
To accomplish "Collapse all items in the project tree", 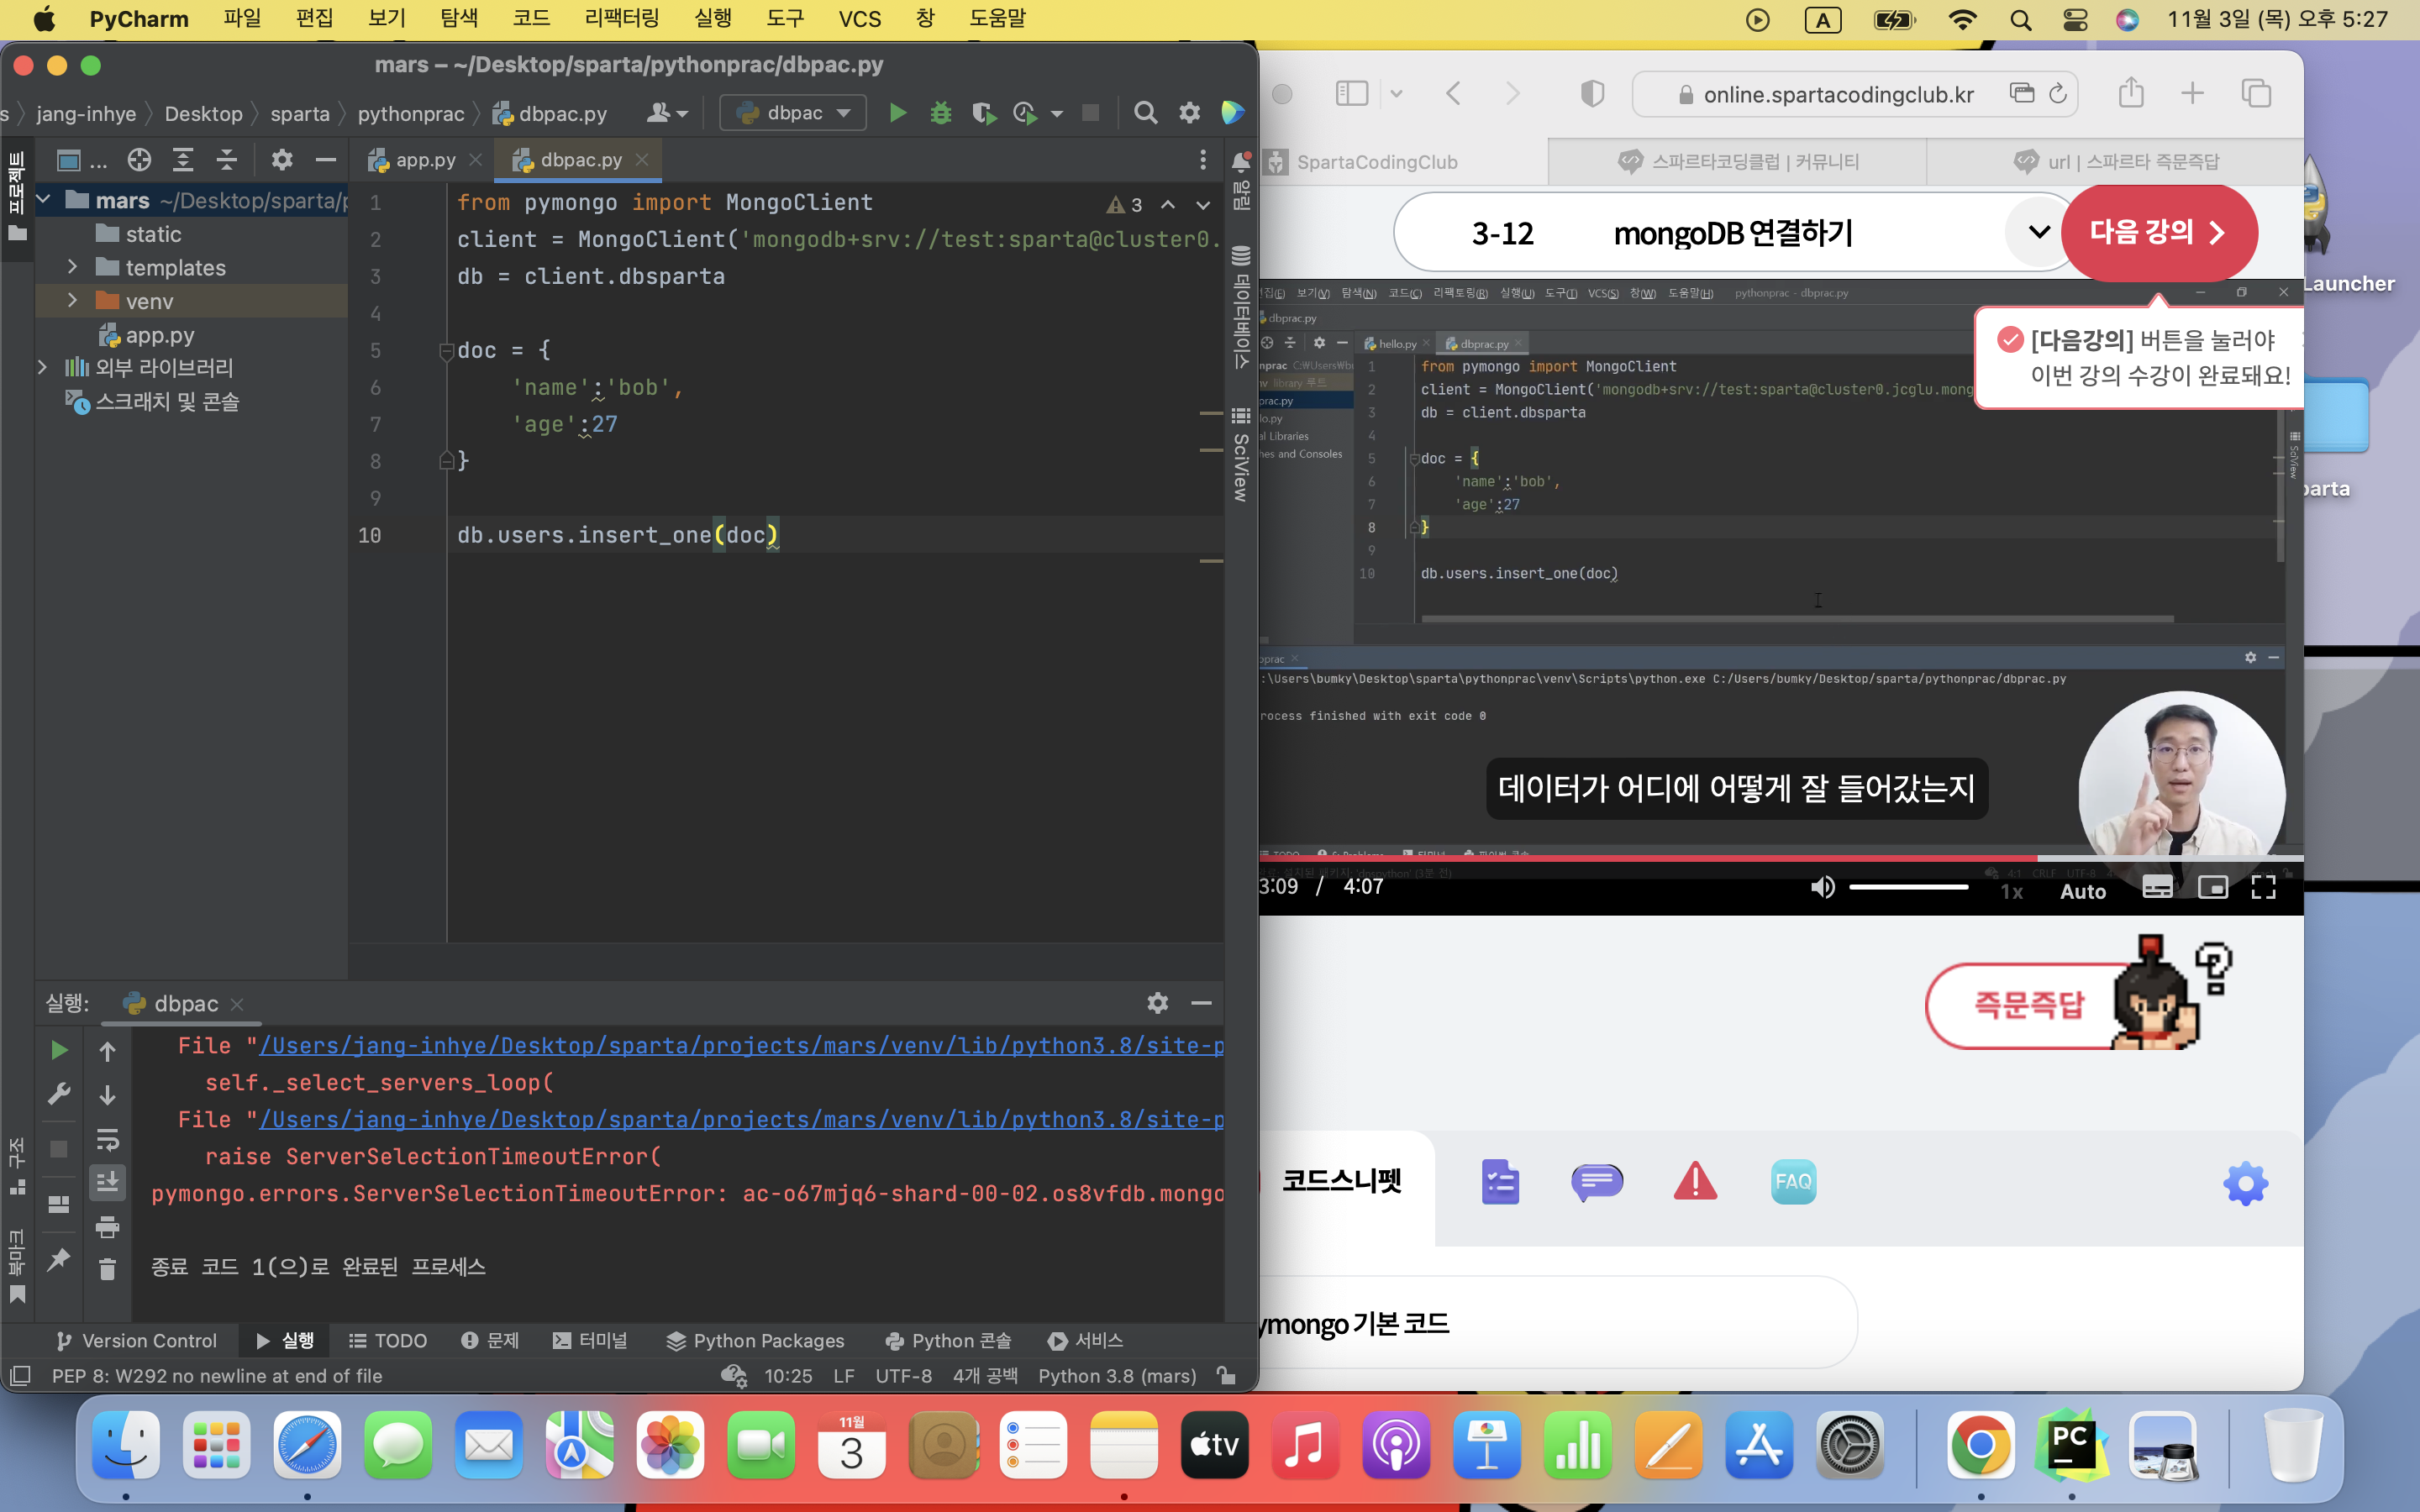I will (227, 160).
